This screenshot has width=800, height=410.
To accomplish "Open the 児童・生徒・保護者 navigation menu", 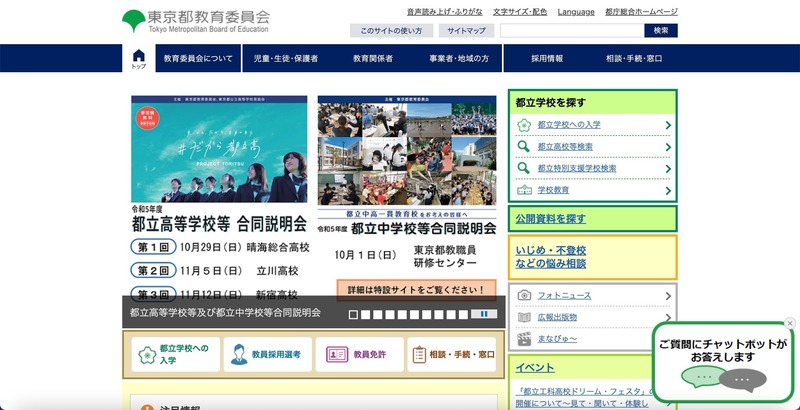I will (x=285, y=59).
